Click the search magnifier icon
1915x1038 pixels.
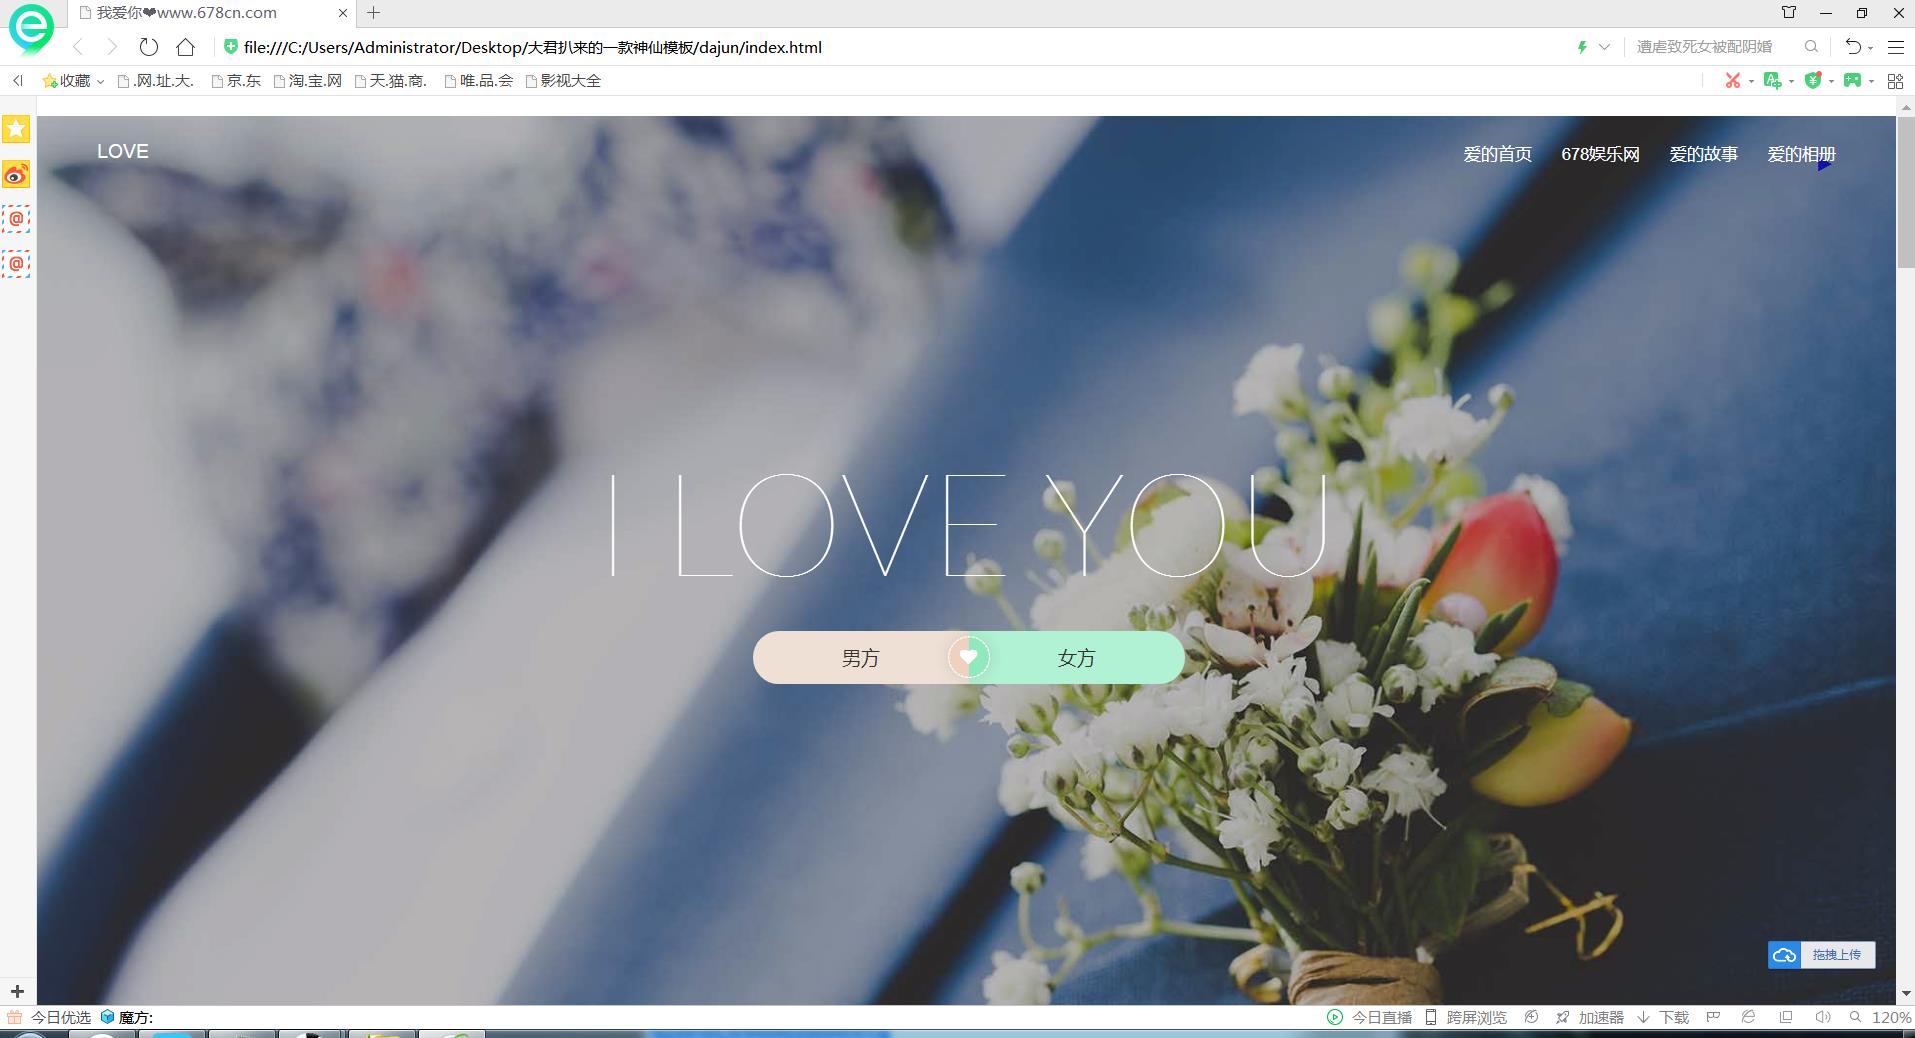[x=1811, y=47]
